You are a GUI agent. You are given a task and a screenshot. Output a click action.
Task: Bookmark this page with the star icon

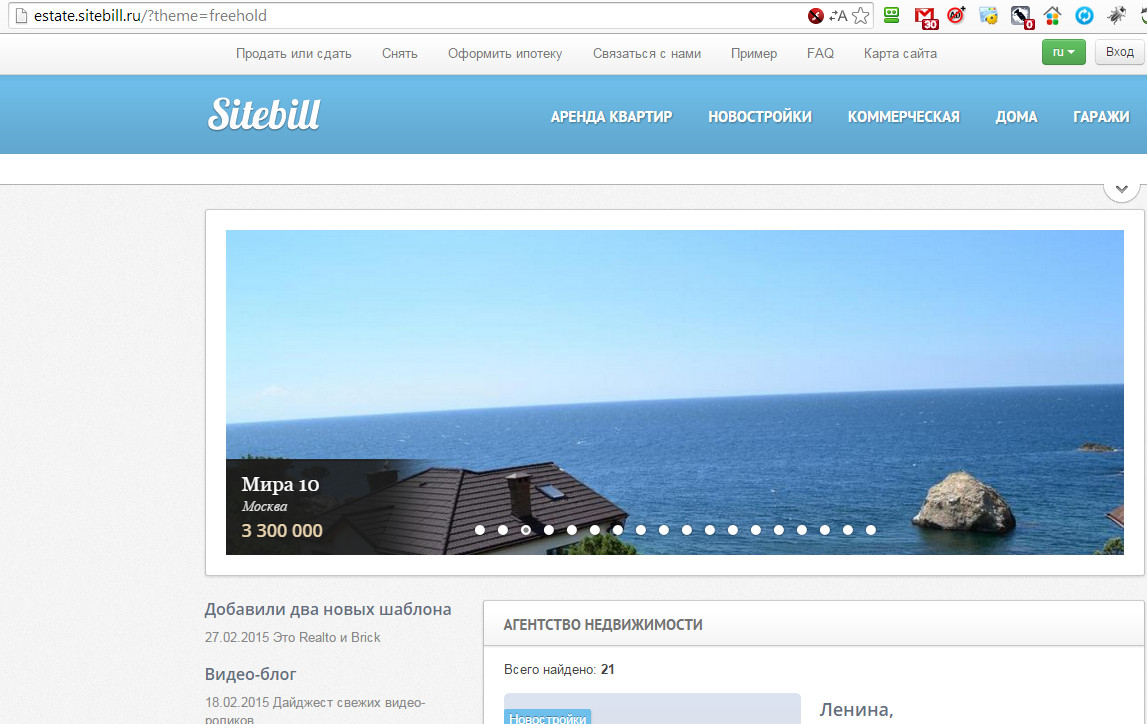pyautogui.click(x=860, y=16)
